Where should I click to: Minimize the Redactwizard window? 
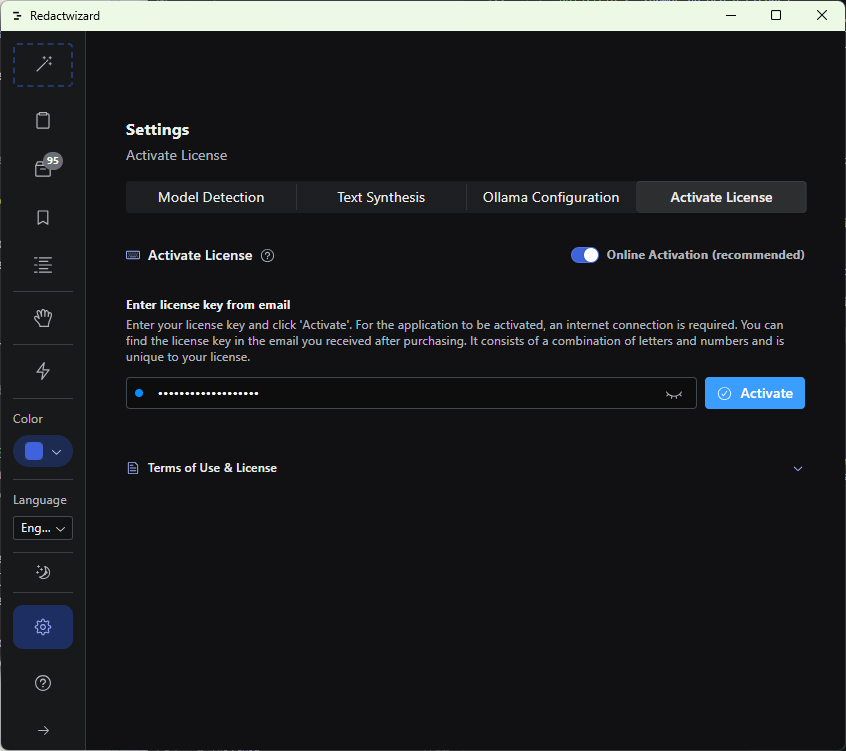click(x=731, y=16)
